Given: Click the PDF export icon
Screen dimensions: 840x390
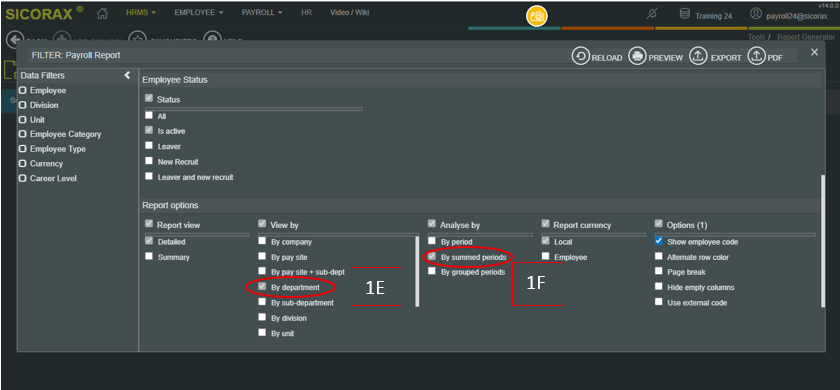Looking at the screenshot, I should [x=755, y=56].
